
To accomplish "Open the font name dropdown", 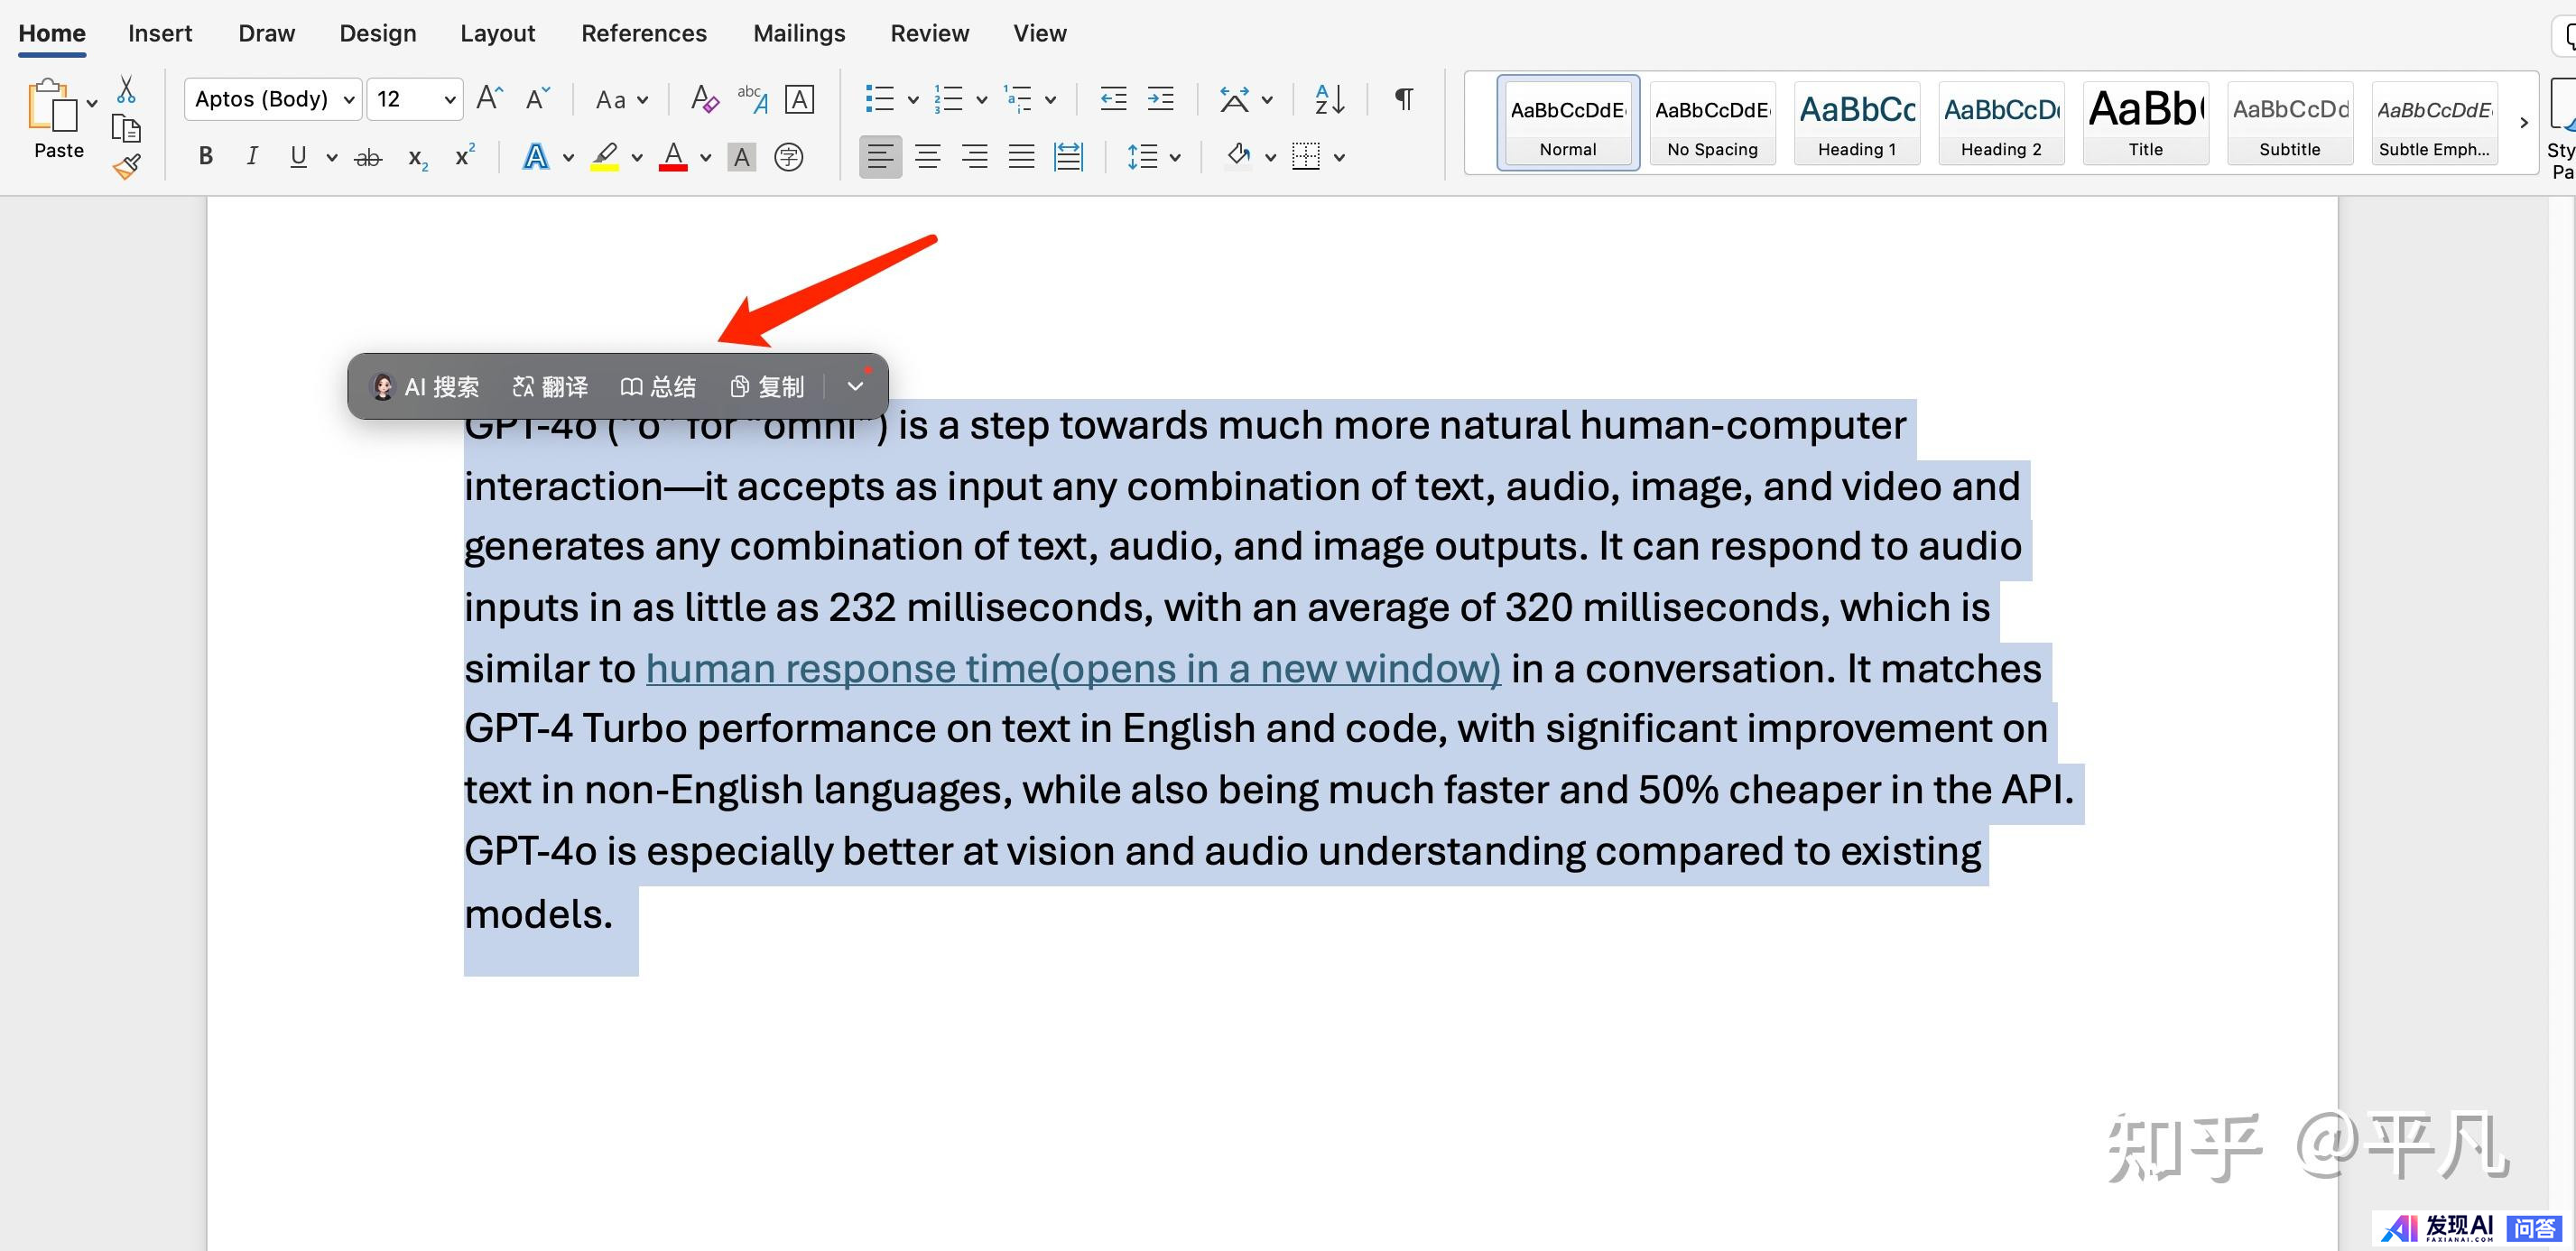I will point(349,99).
